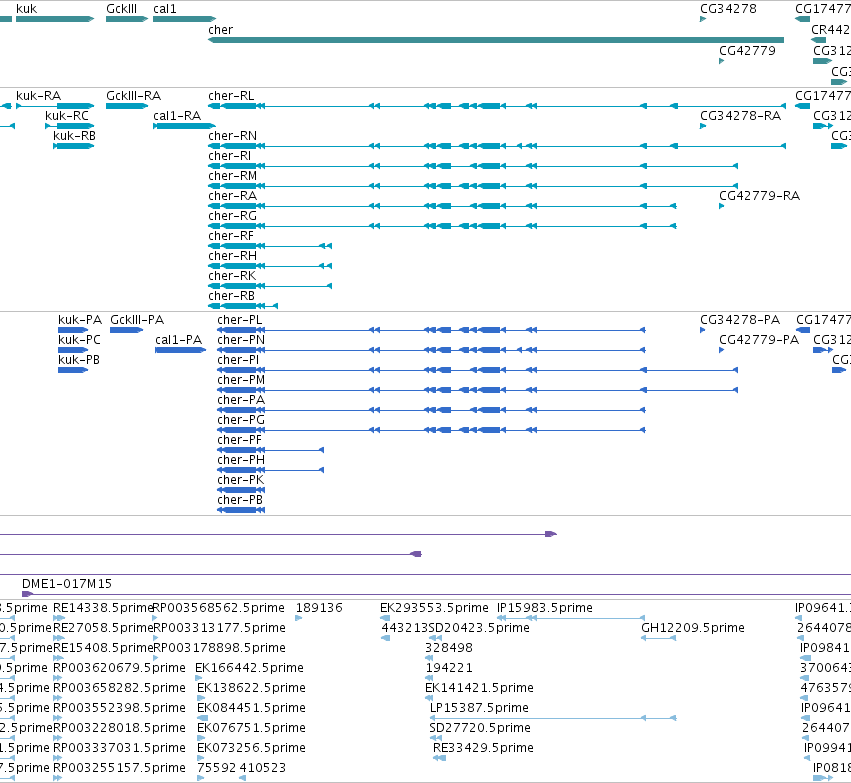Select the LP15387.5prime EST label
The width and height of the screenshot is (851, 783).
point(479,708)
